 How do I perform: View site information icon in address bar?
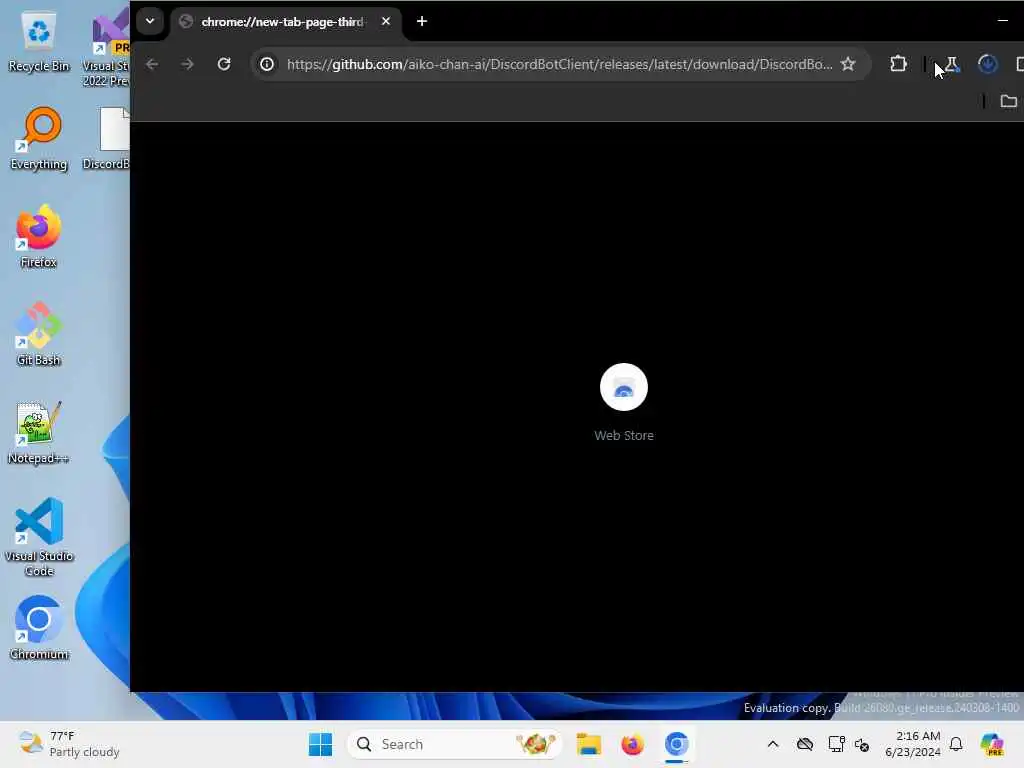[x=267, y=64]
